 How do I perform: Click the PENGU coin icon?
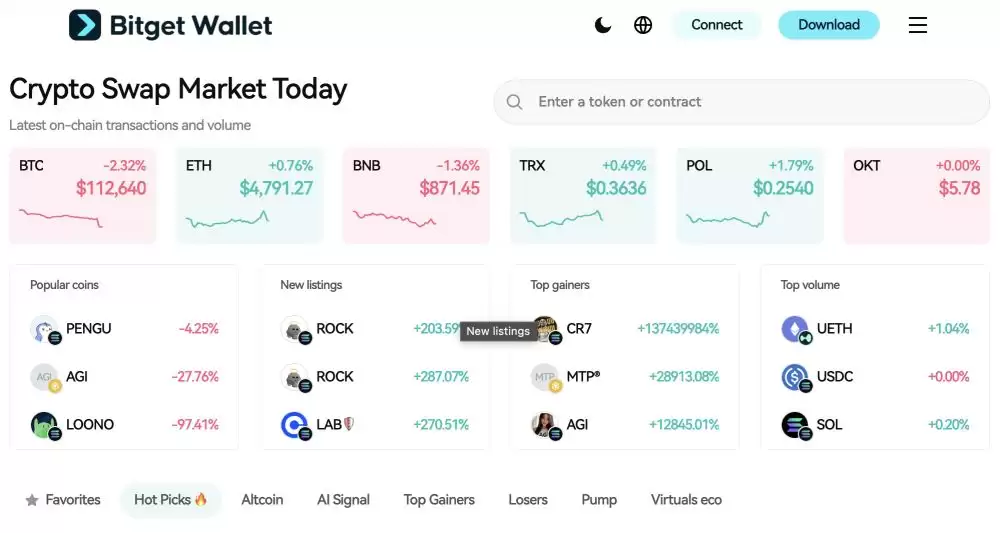[x=44, y=329]
